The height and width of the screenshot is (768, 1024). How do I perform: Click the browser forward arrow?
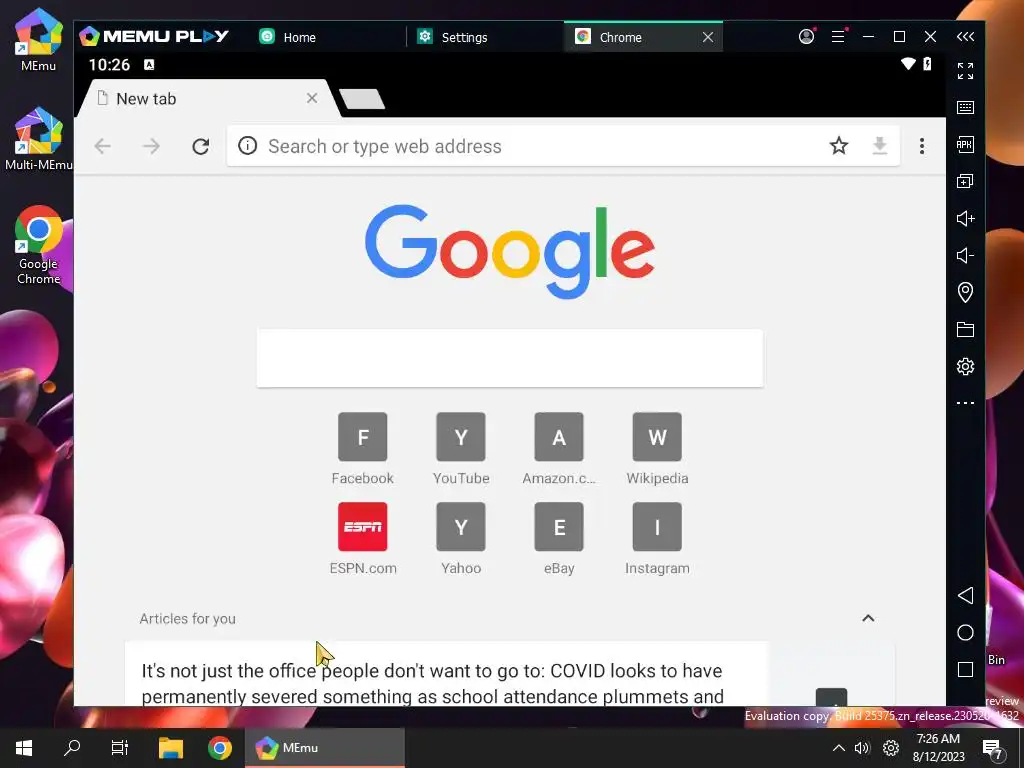151,146
